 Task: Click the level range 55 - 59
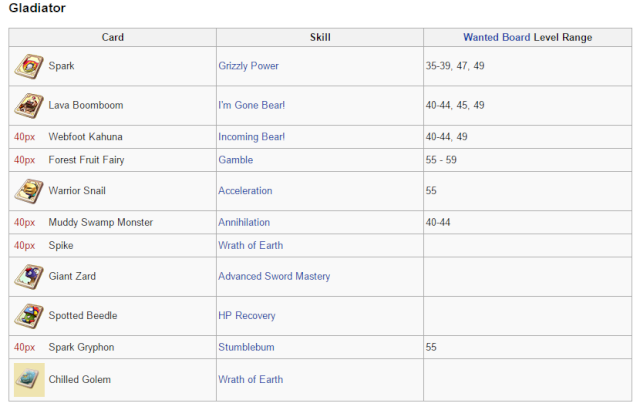click(x=441, y=160)
